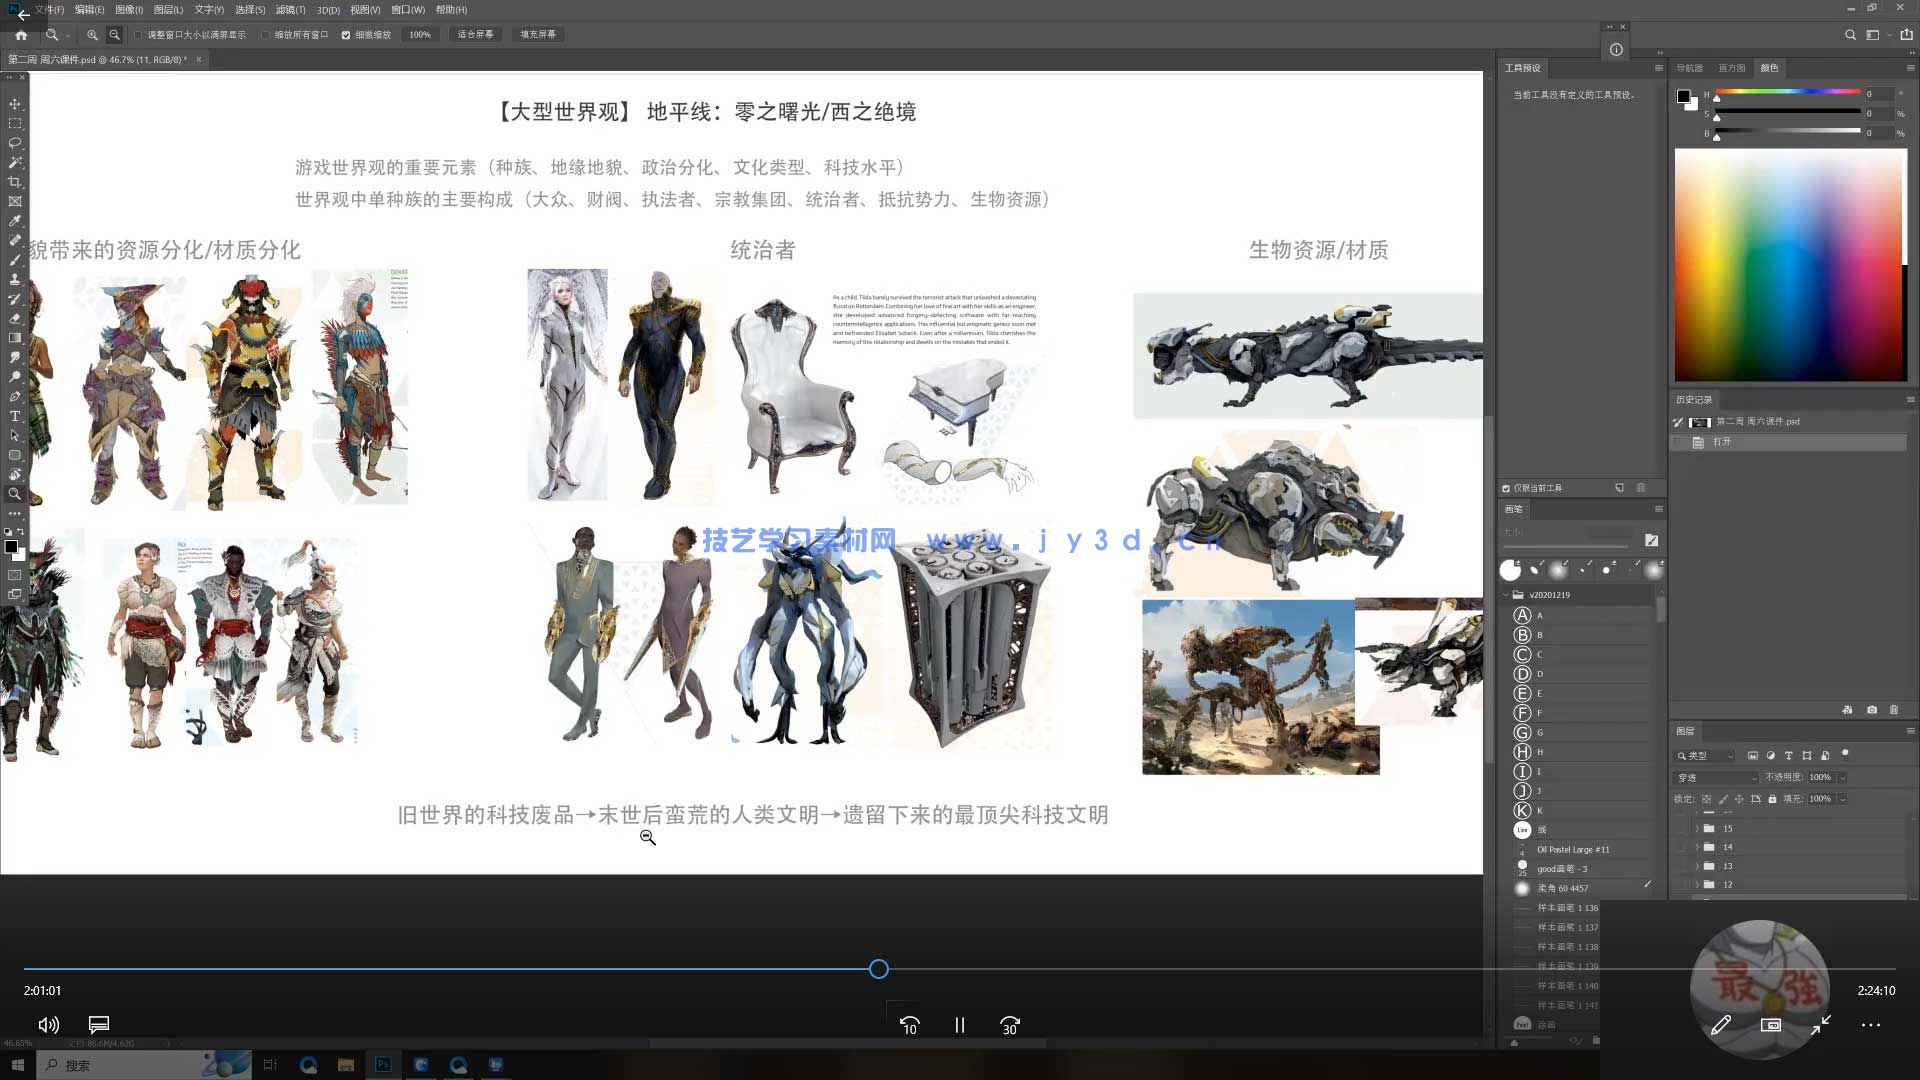1920x1080 pixels.
Task: Click the 填充屏幕 button
Action: click(x=539, y=34)
